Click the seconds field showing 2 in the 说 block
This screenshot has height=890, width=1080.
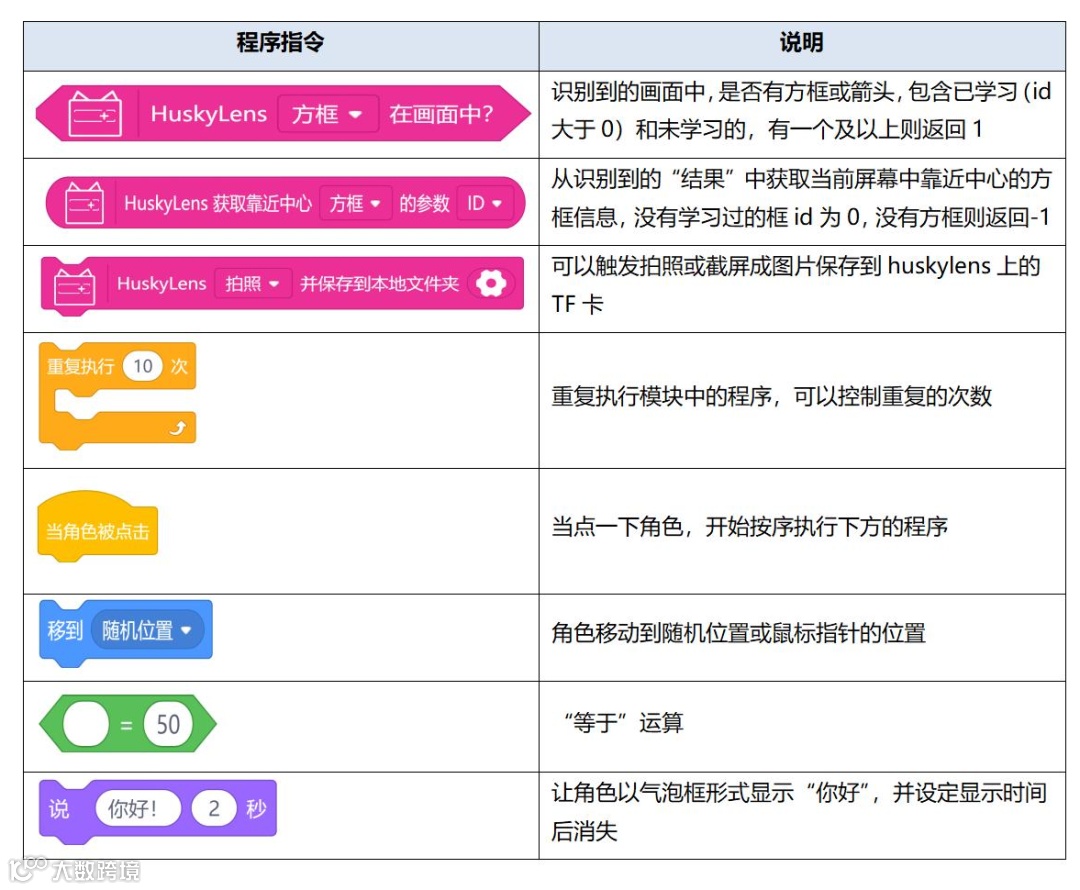click(x=214, y=808)
